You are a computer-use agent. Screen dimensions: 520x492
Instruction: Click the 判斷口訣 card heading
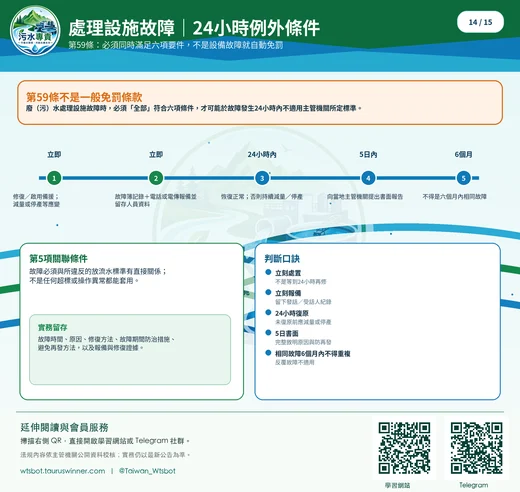coord(282,258)
